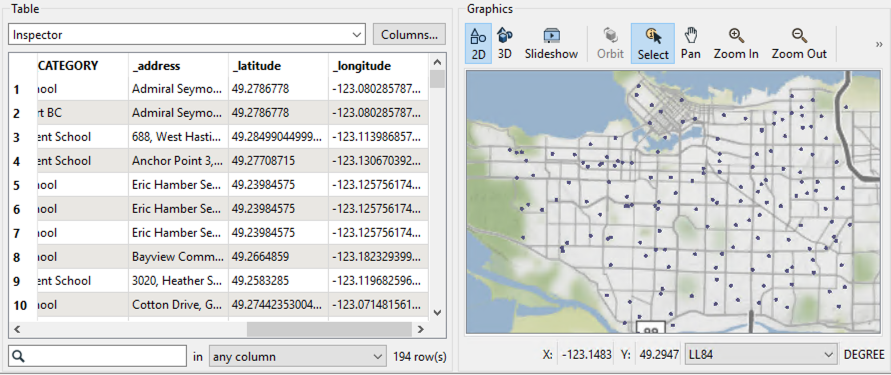Click latitude cell 49.27708715
Viewport: 891px width, 375px height.
278,161
